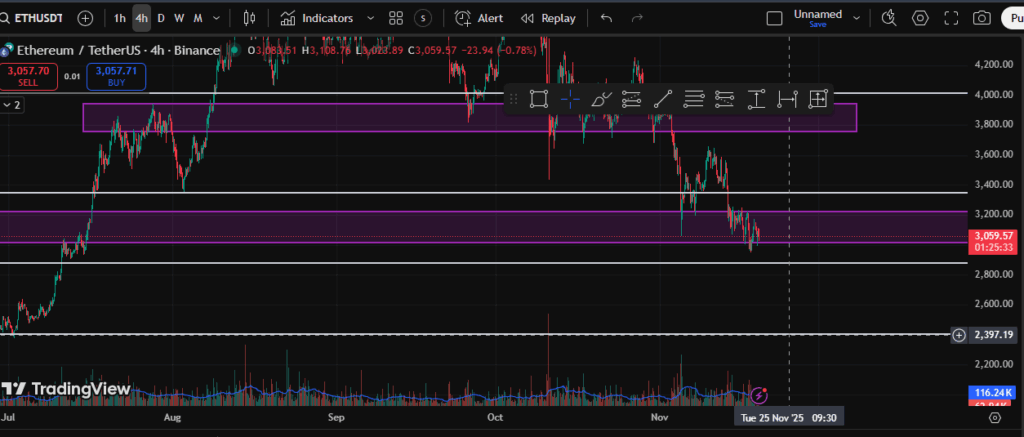Viewport: 1024px width, 437px height.
Task: Click the Sep label on time axis
Action: point(336,417)
